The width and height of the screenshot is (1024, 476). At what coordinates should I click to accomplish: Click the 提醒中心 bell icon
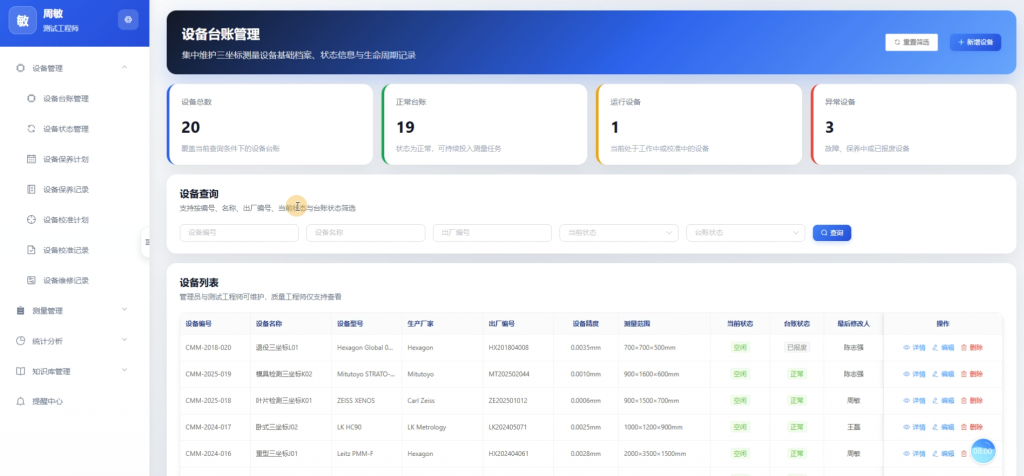(x=20, y=402)
